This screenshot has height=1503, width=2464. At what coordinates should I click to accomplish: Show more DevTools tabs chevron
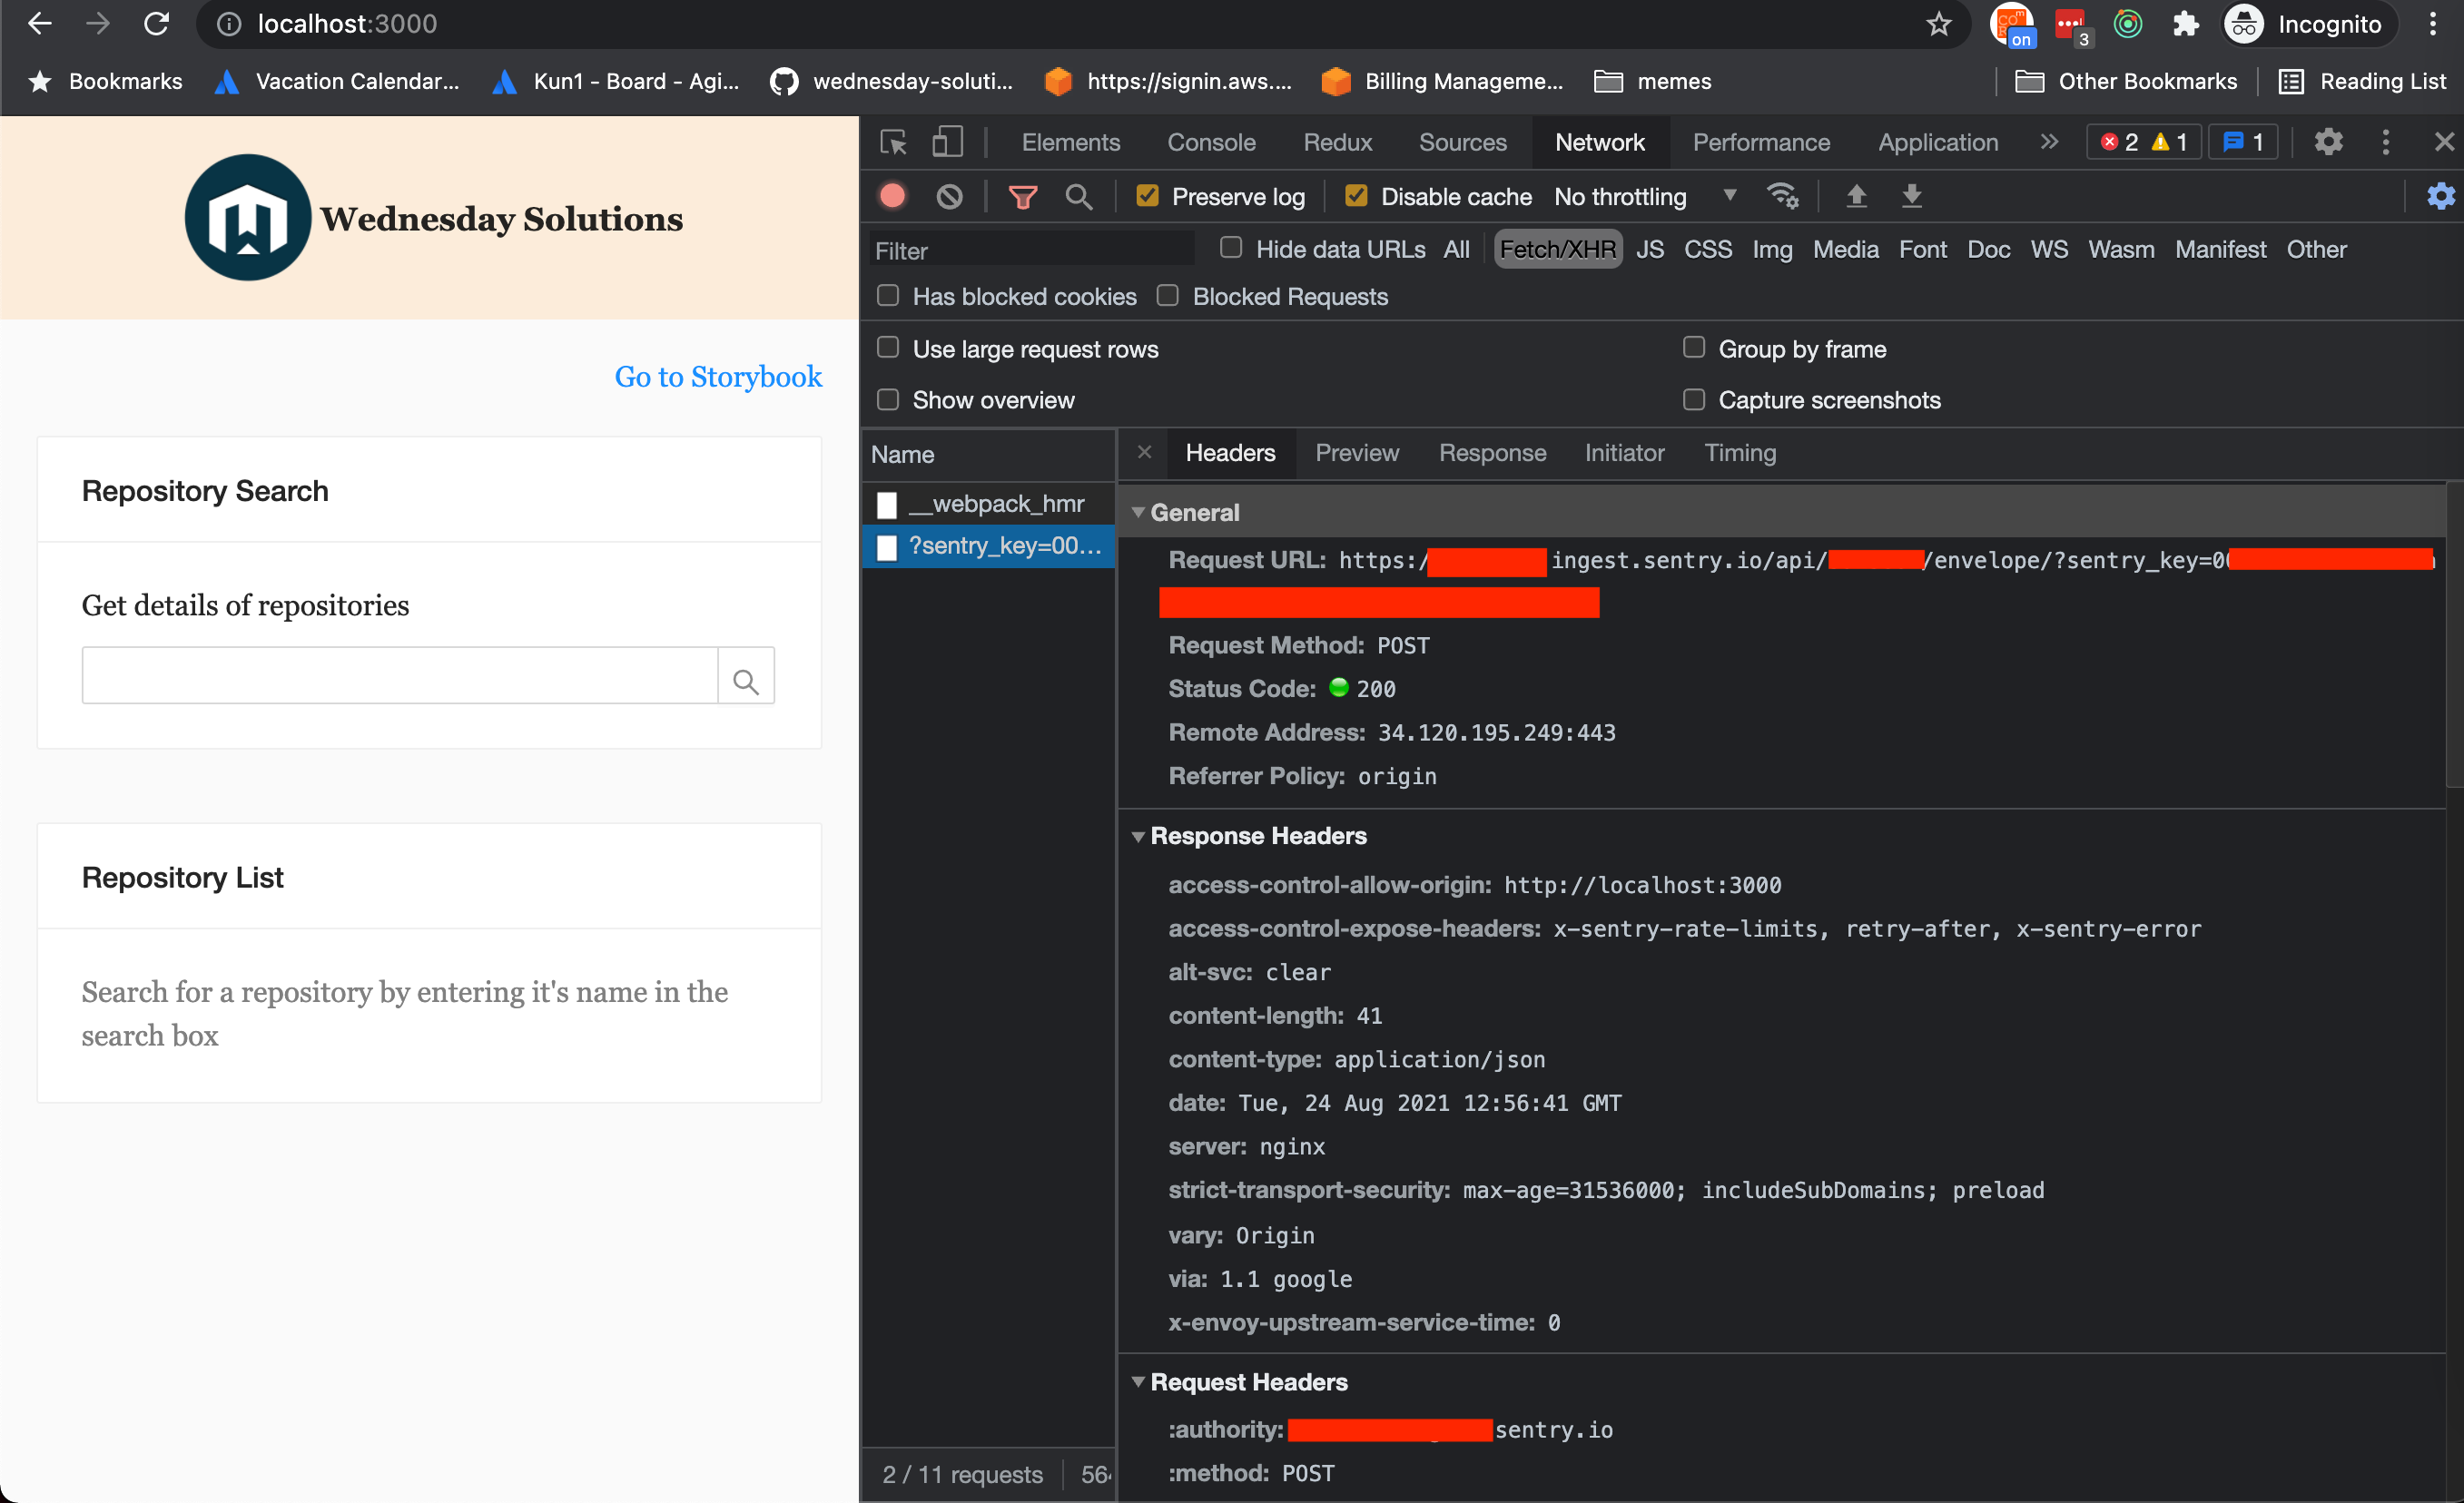click(x=2049, y=142)
